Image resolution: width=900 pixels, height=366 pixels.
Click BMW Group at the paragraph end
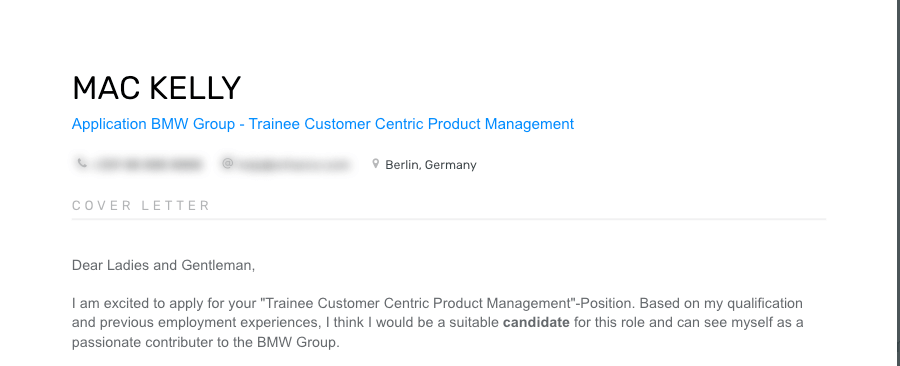pos(297,343)
